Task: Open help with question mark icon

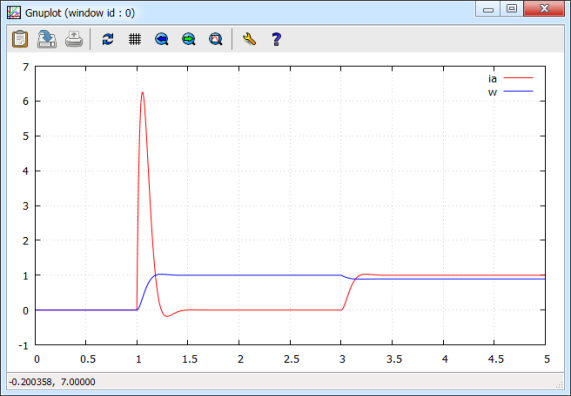Action: [276, 39]
